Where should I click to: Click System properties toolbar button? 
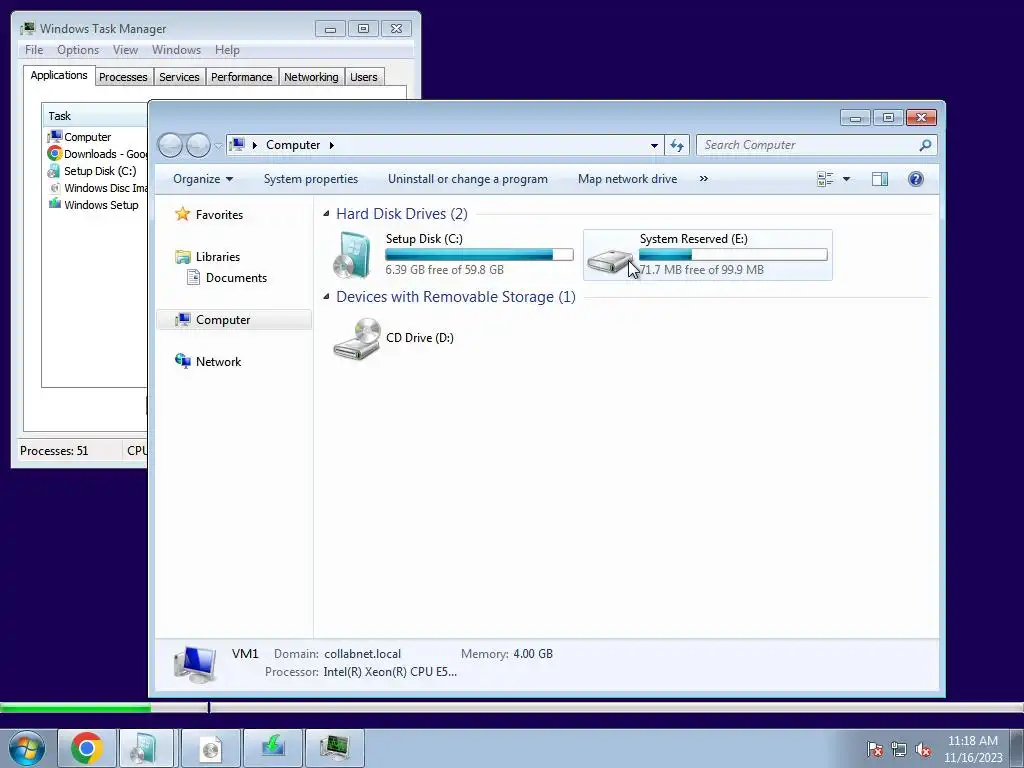point(311,179)
